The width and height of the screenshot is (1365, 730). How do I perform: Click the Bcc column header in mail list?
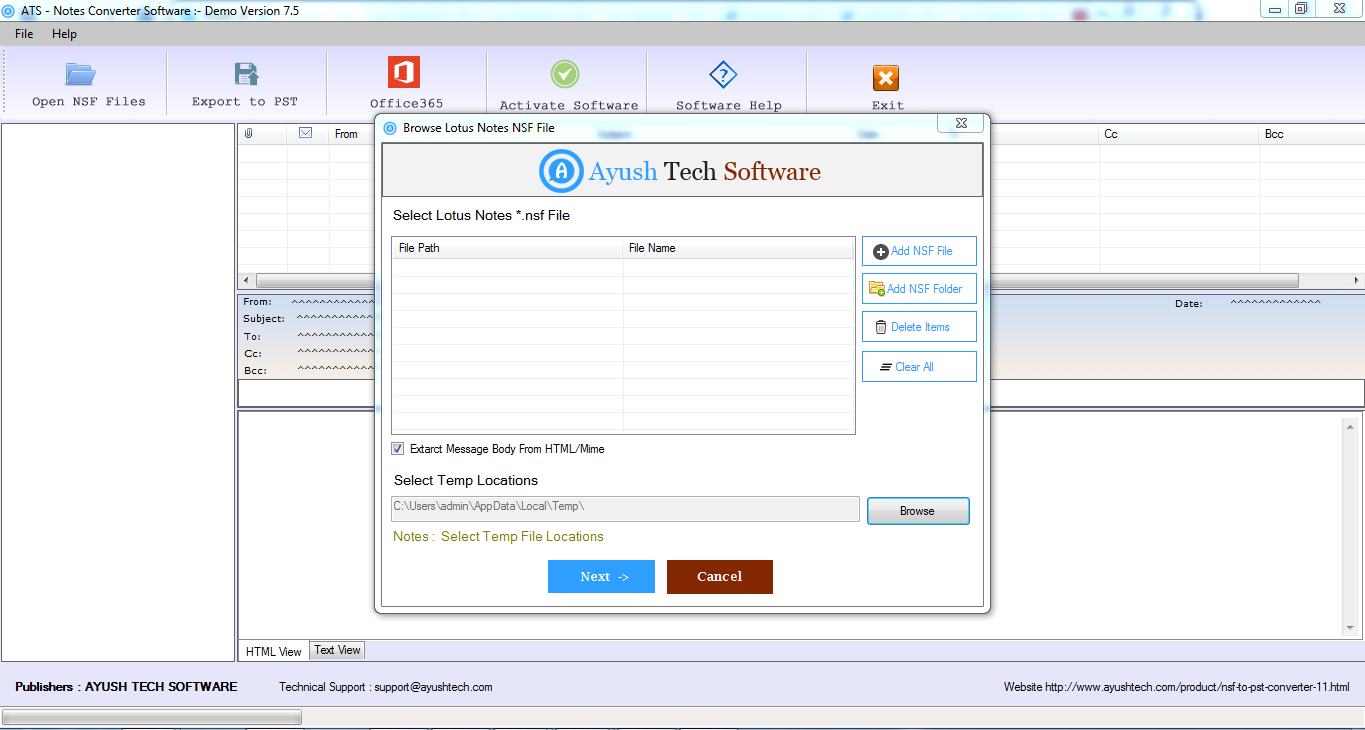pyautogui.click(x=1311, y=134)
